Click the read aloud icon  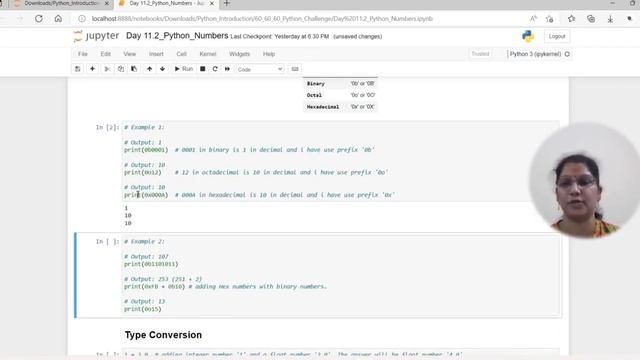(x=533, y=19)
